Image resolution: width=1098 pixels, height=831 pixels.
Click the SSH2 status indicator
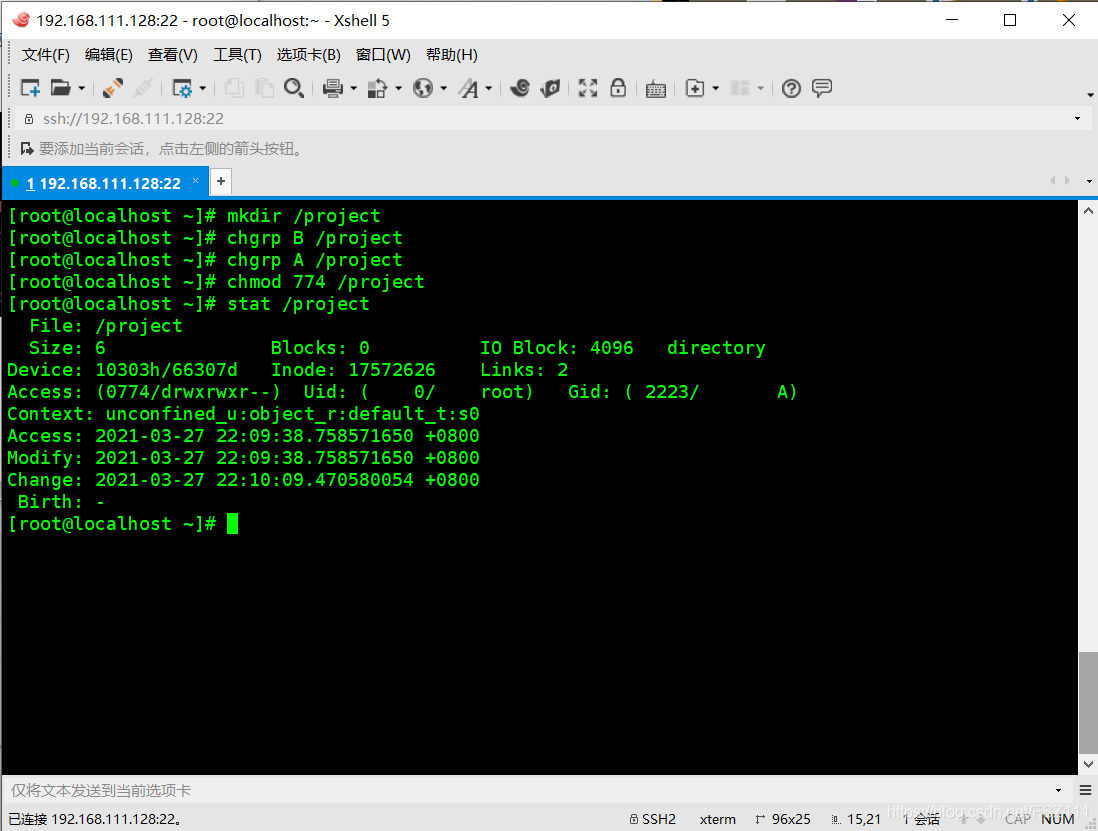coord(653,819)
